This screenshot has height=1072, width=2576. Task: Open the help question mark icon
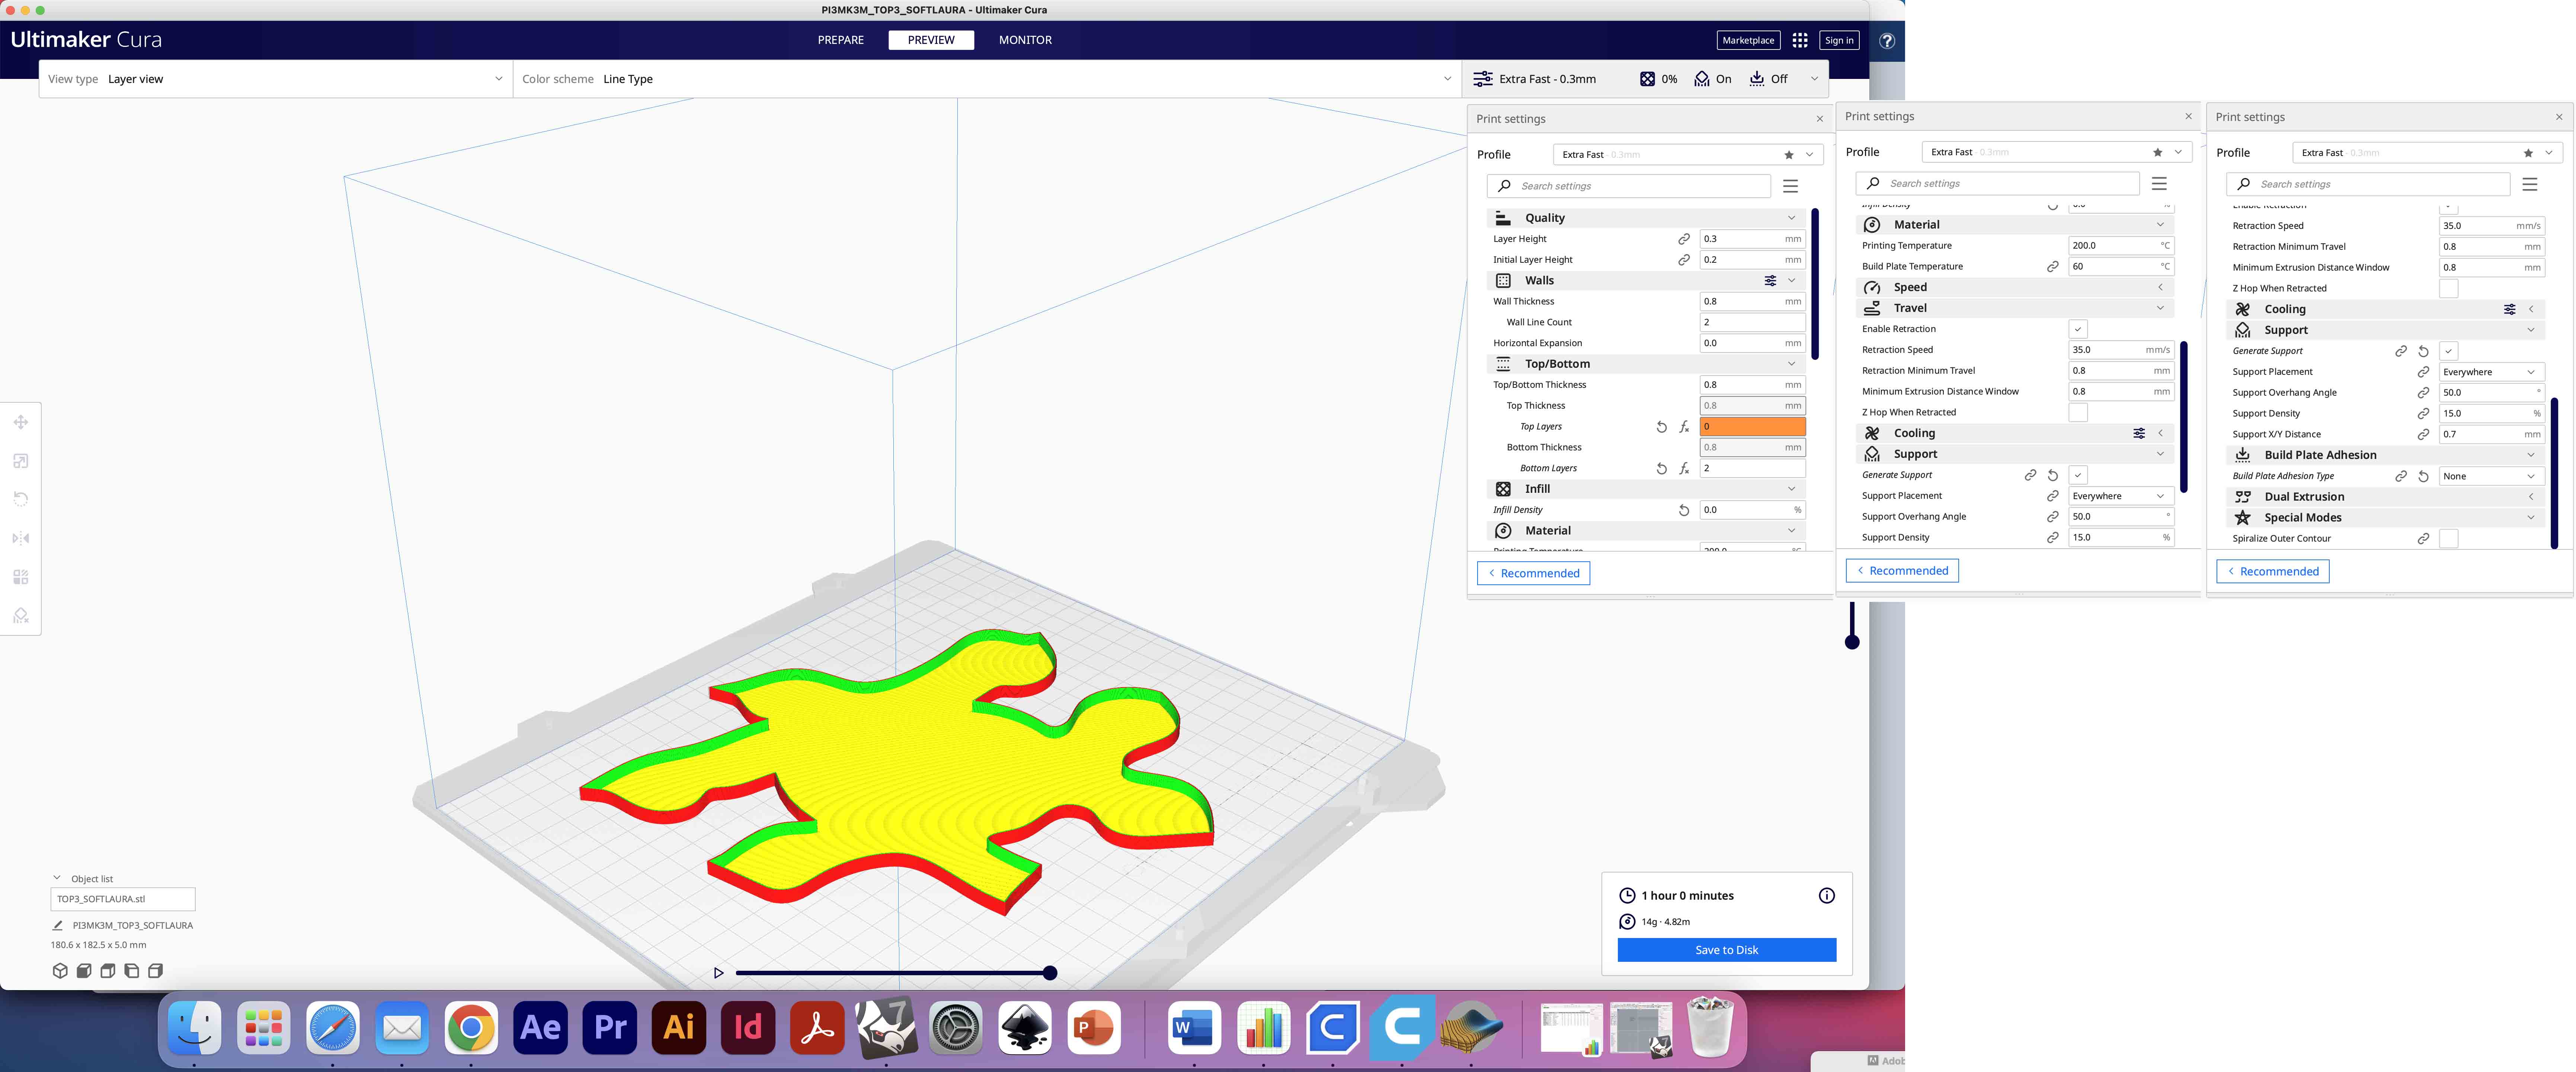[x=1887, y=41]
